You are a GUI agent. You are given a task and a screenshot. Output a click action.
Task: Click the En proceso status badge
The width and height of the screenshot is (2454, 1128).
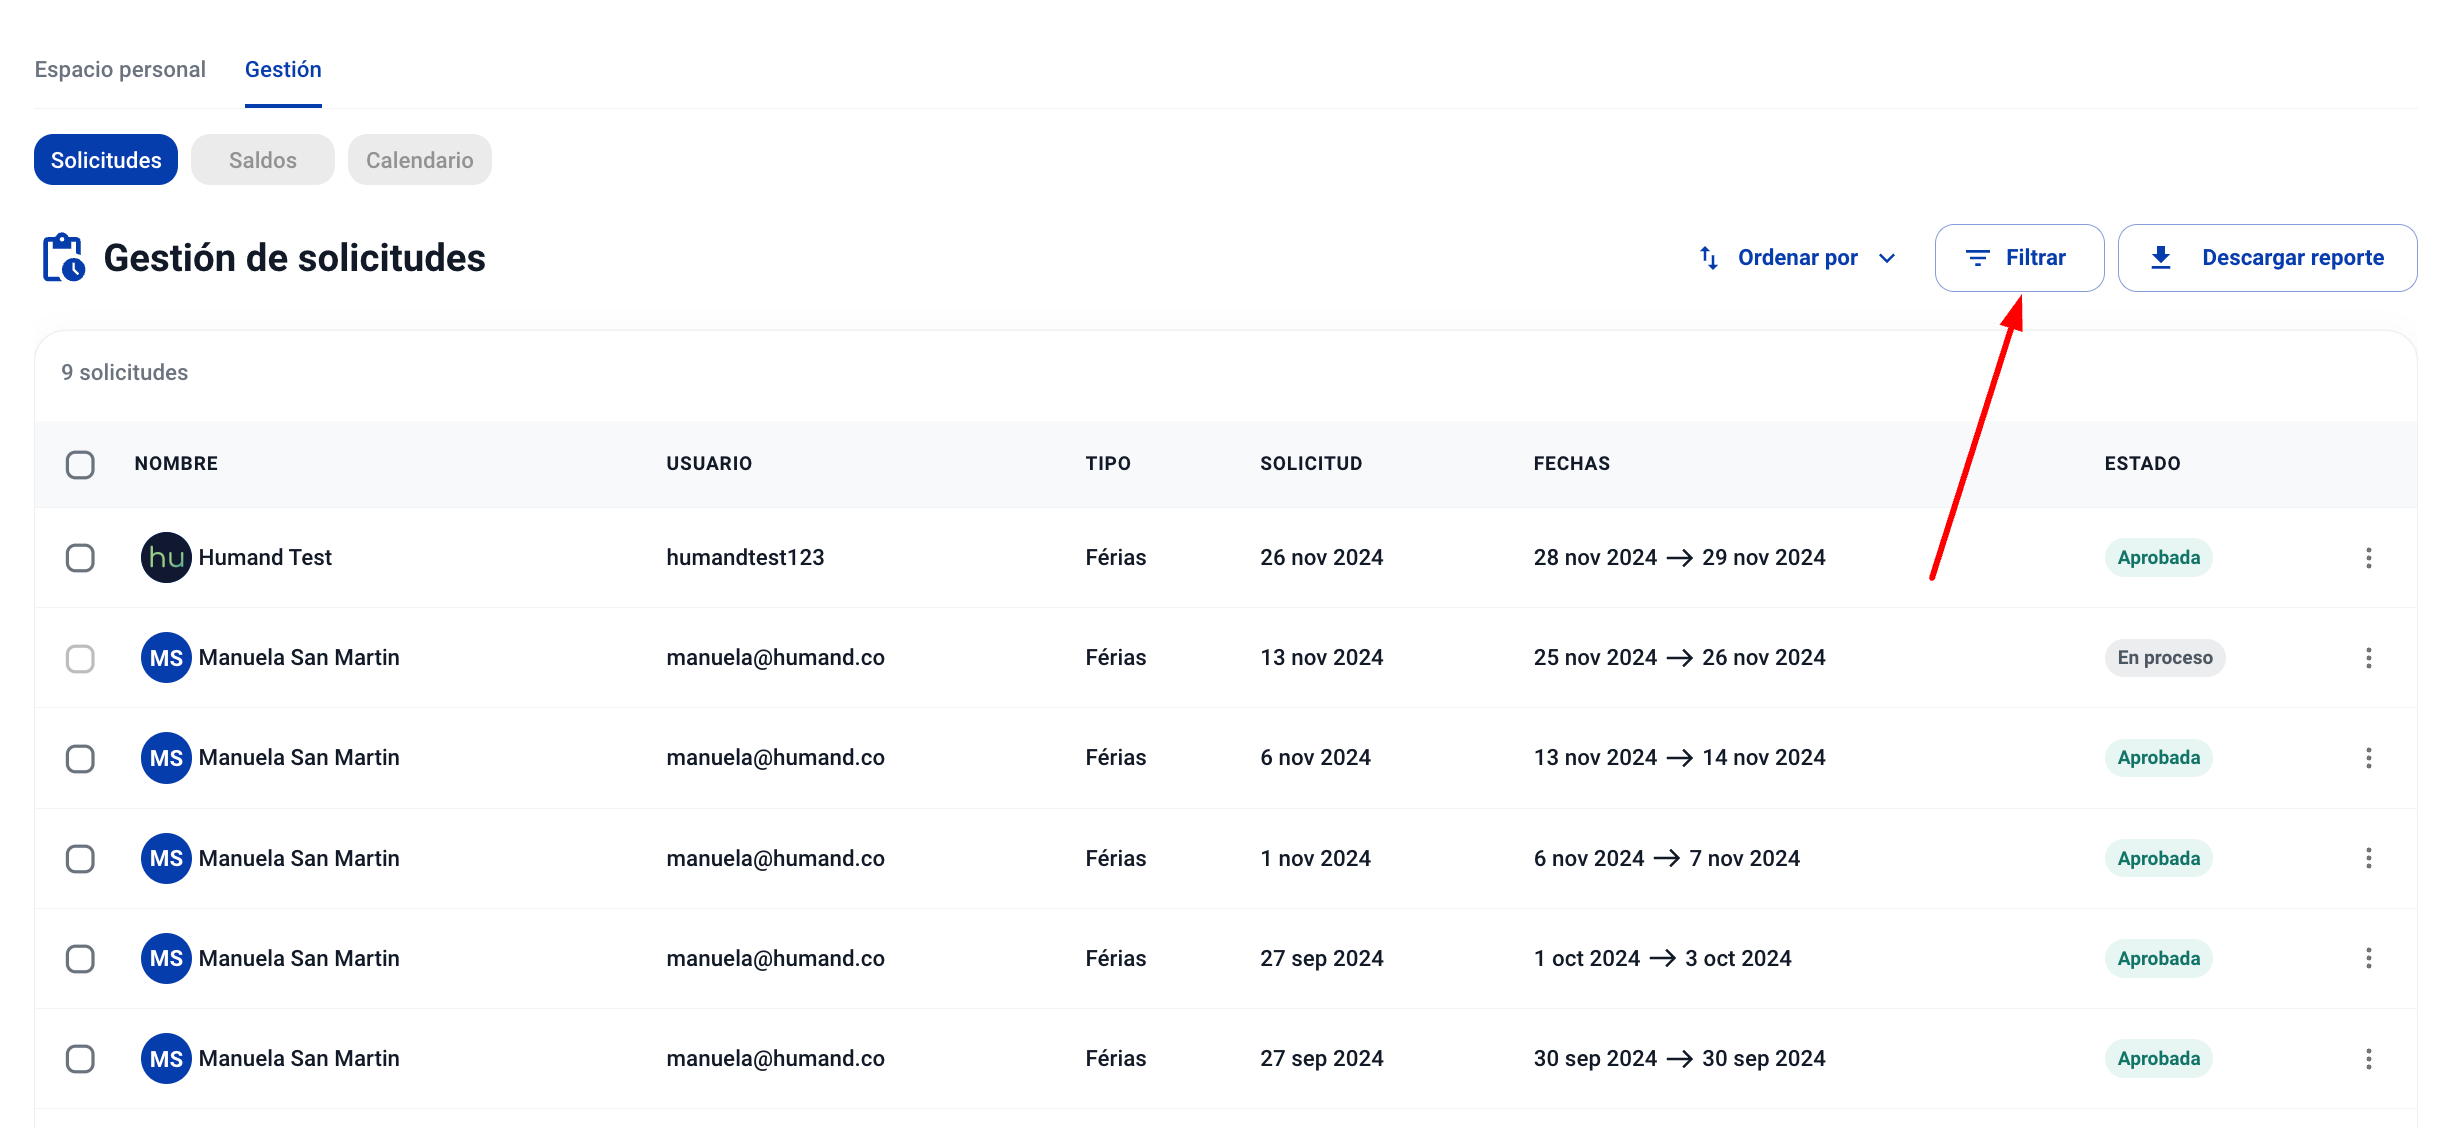(x=2164, y=658)
